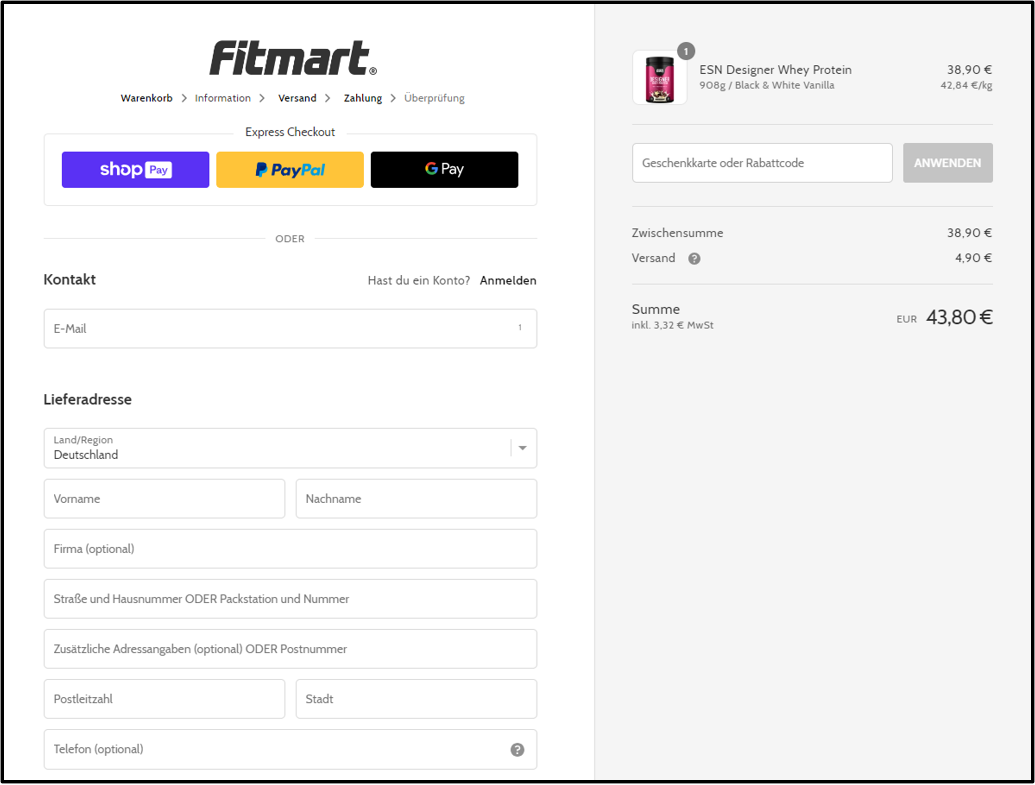The image size is (1035, 785).
Task: Open the Warenkorb breadcrumb
Action: (147, 98)
